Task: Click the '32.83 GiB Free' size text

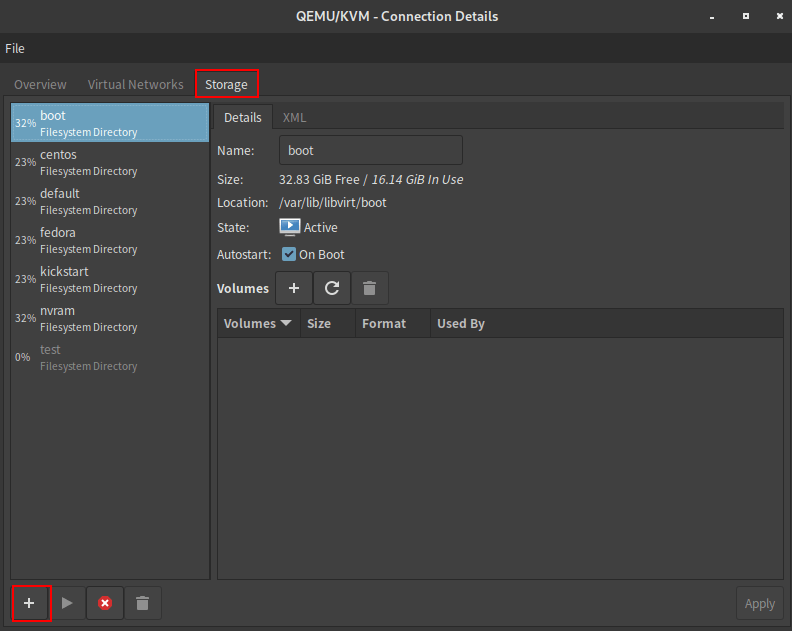Action: pos(319,179)
